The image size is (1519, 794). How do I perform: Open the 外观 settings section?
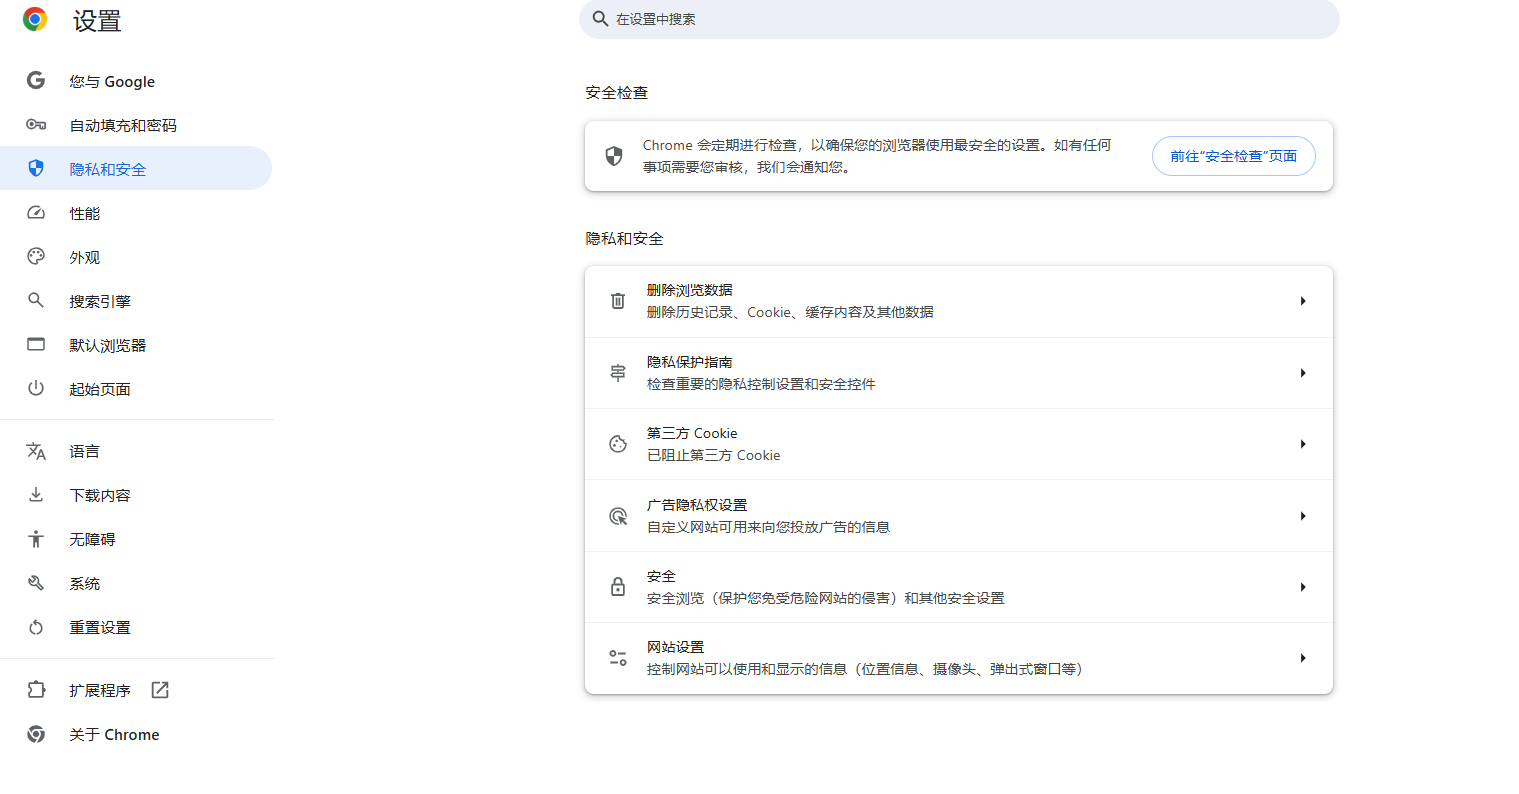coord(136,257)
